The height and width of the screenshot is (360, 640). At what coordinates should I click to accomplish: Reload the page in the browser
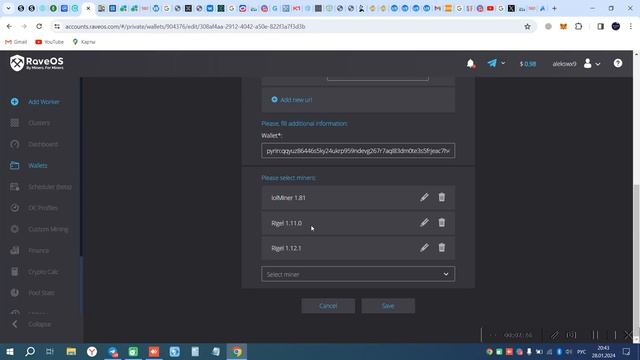pos(39,27)
